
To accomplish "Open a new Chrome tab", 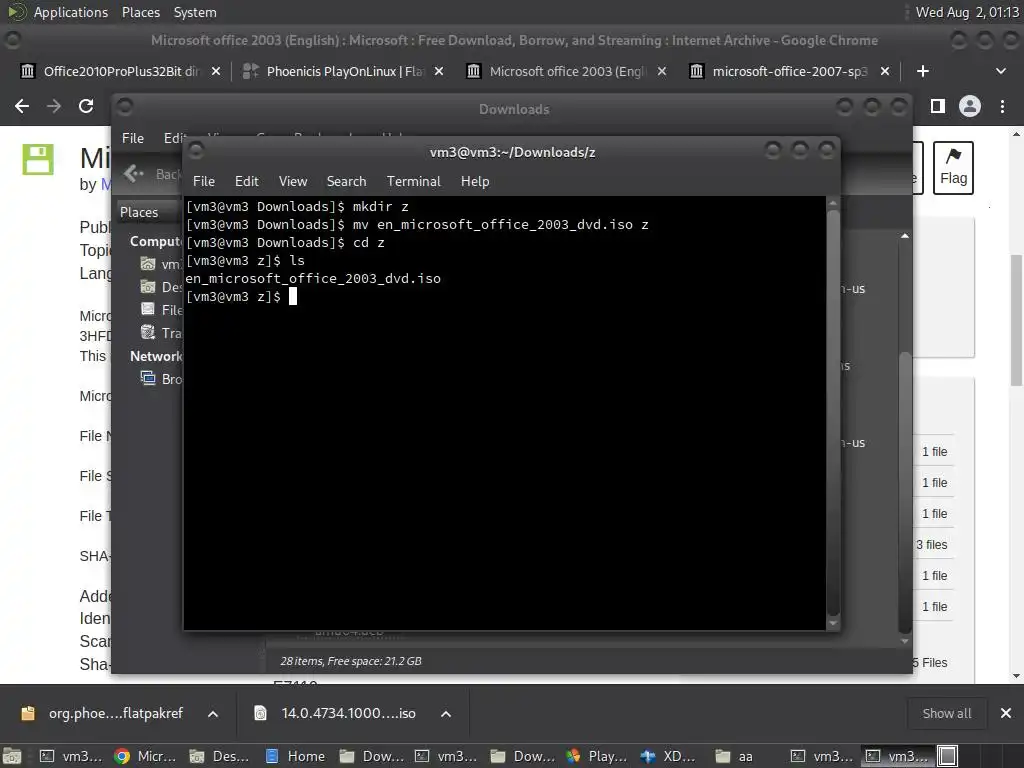I will (x=922, y=71).
